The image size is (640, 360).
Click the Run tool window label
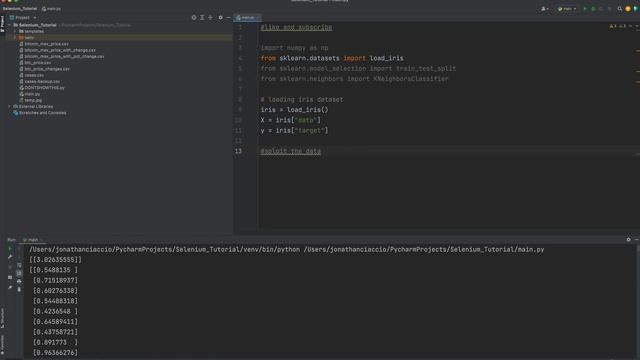(11, 240)
